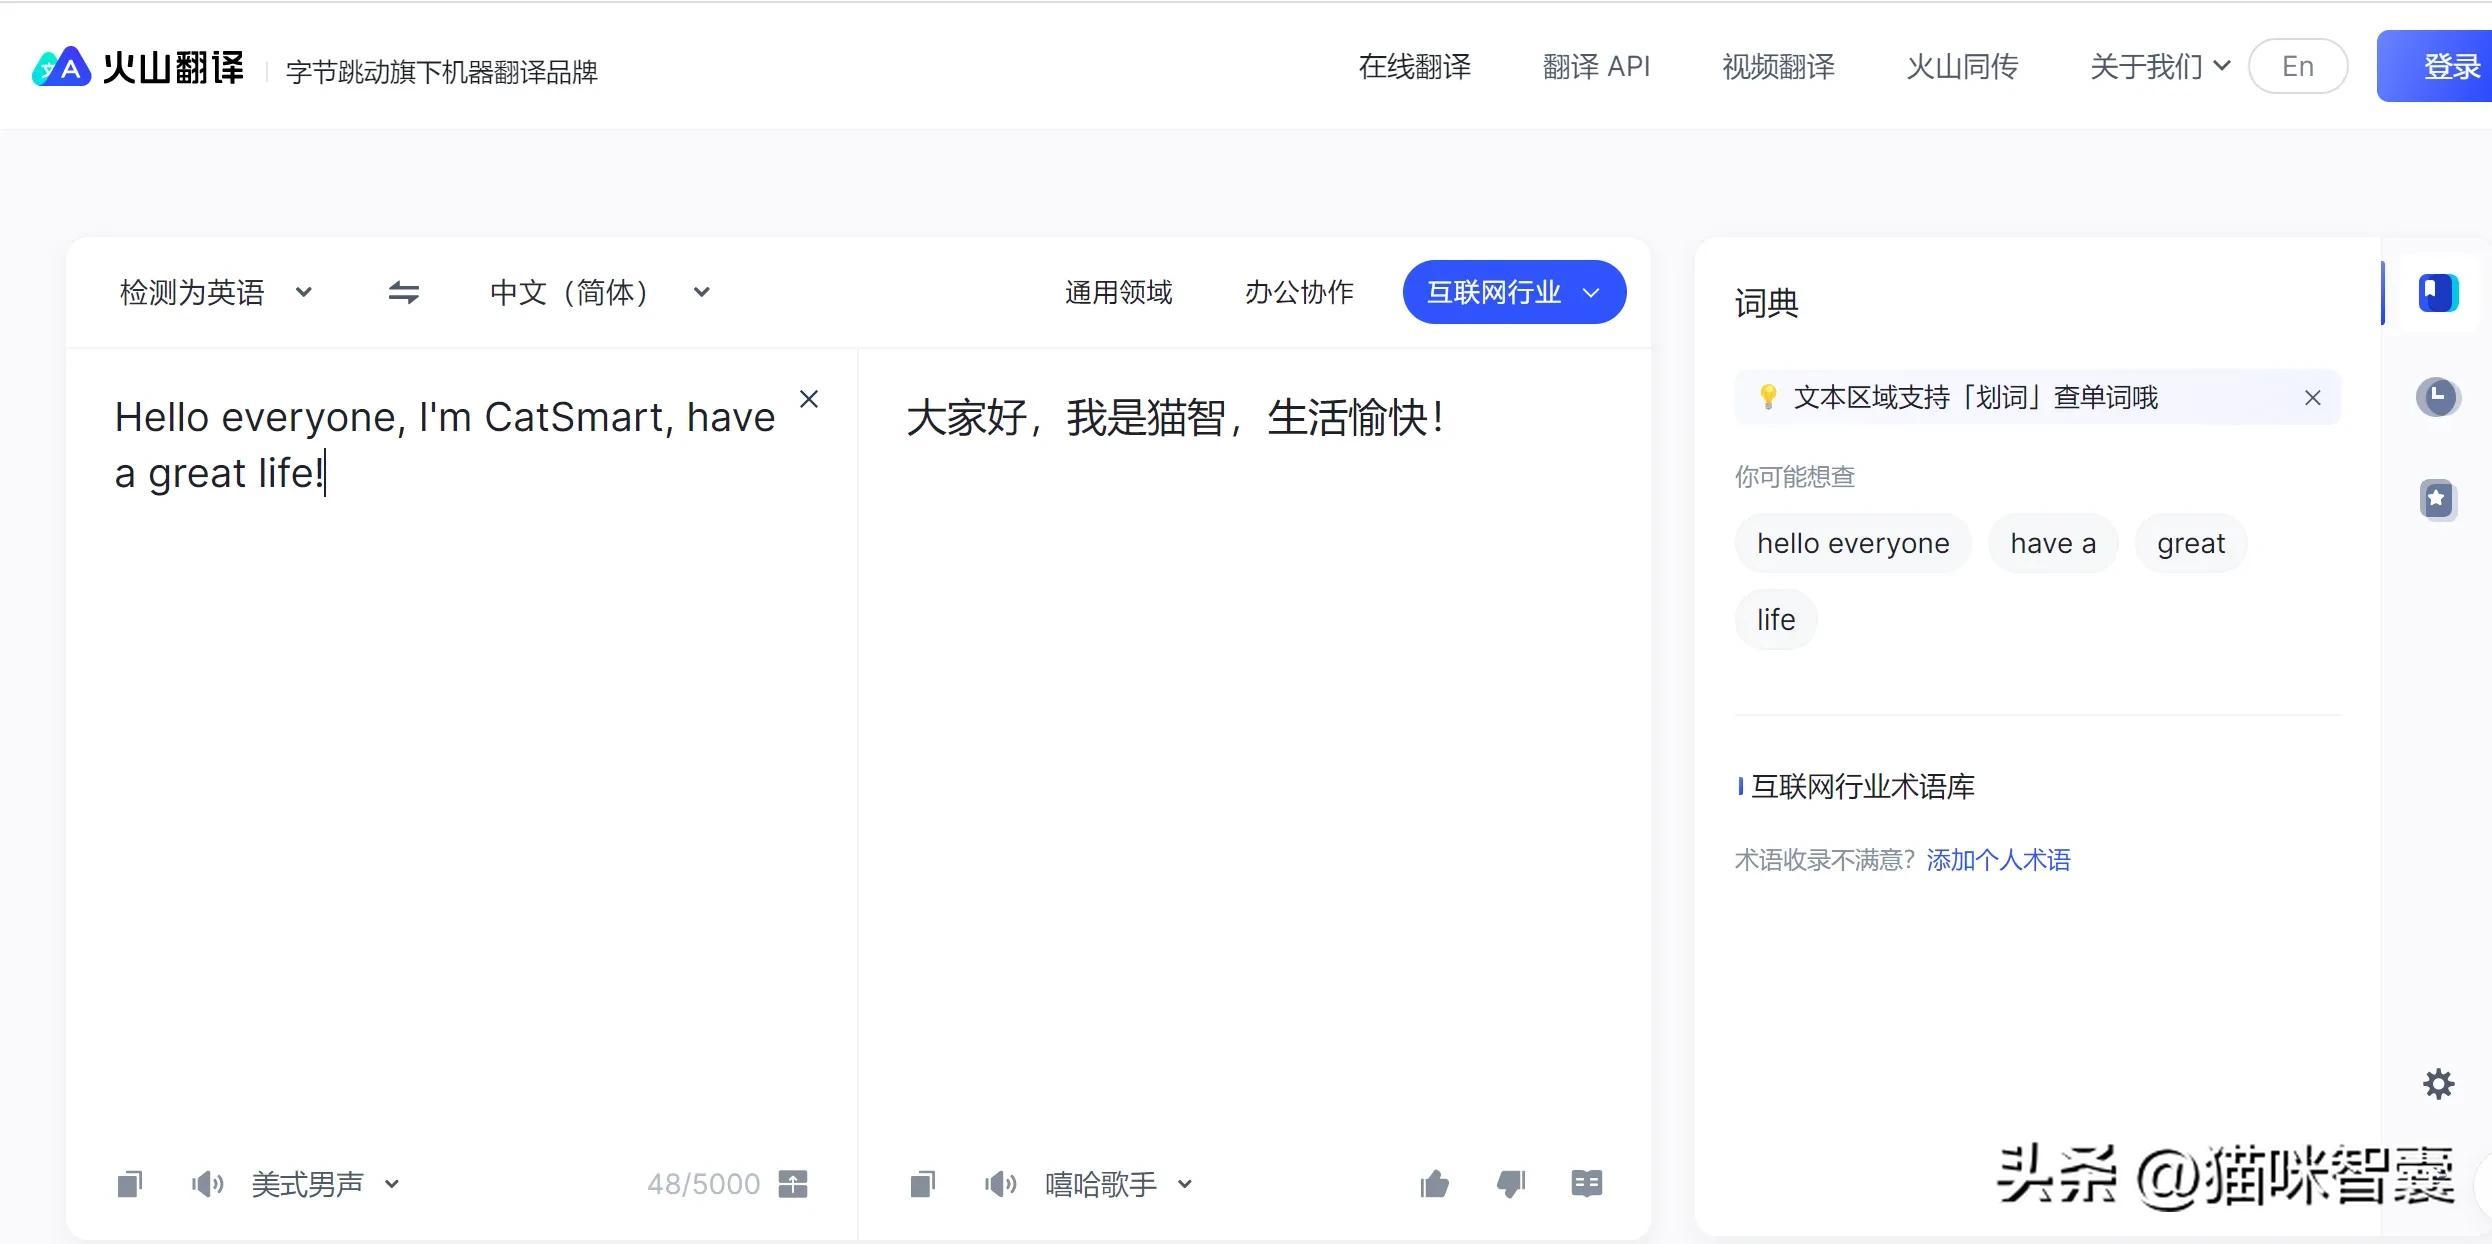Click the 48/5000 character counter
The height and width of the screenshot is (1244, 2492).
coord(703,1184)
